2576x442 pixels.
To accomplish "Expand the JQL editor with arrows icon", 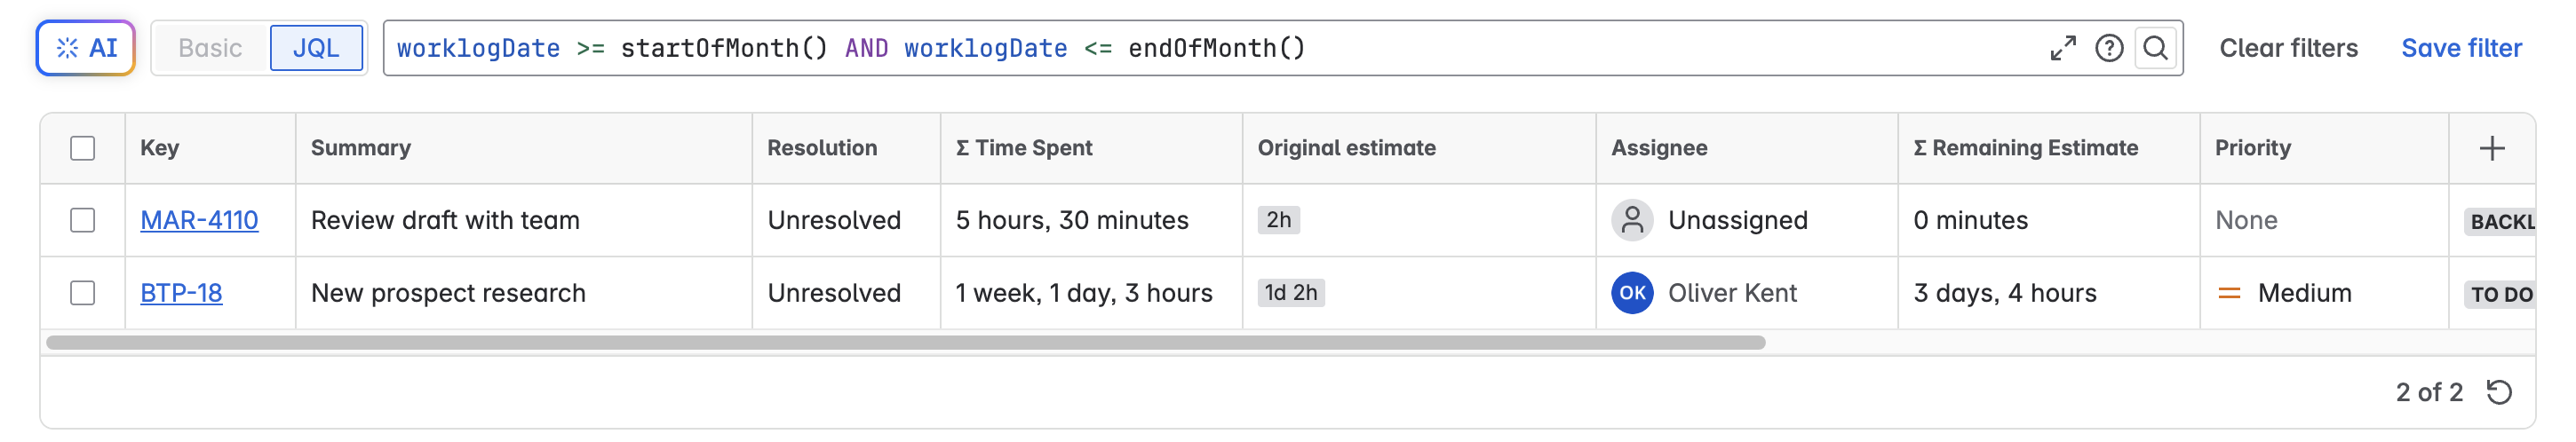I will (2062, 48).
